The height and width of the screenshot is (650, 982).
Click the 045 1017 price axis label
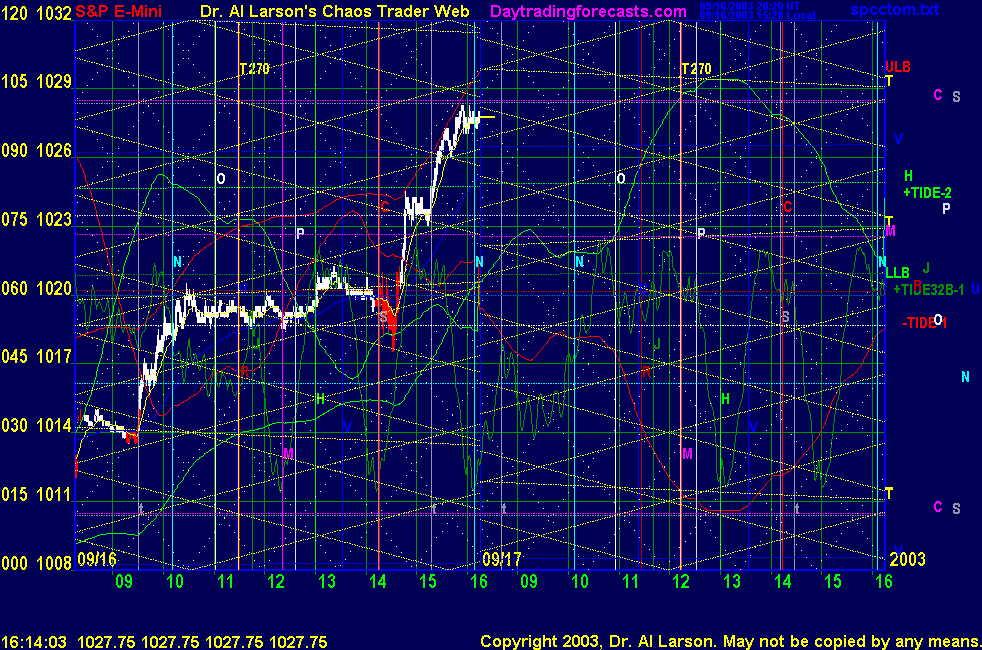pos(36,356)
